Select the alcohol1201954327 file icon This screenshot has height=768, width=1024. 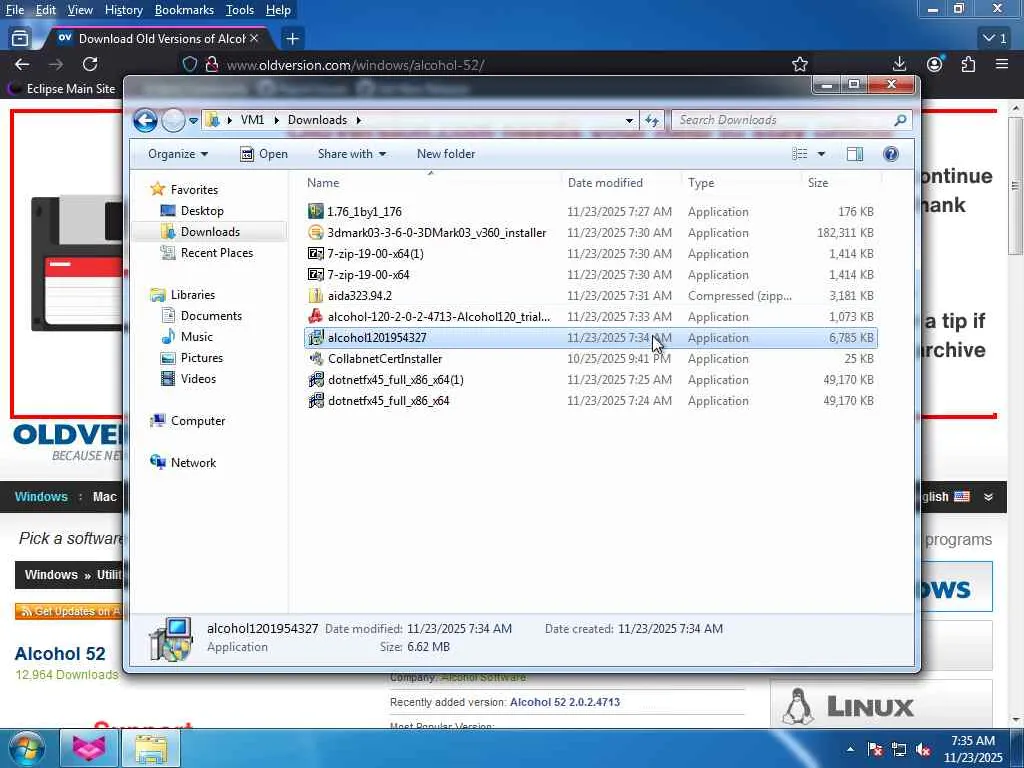pyautogui.click(x=315, y=338)
